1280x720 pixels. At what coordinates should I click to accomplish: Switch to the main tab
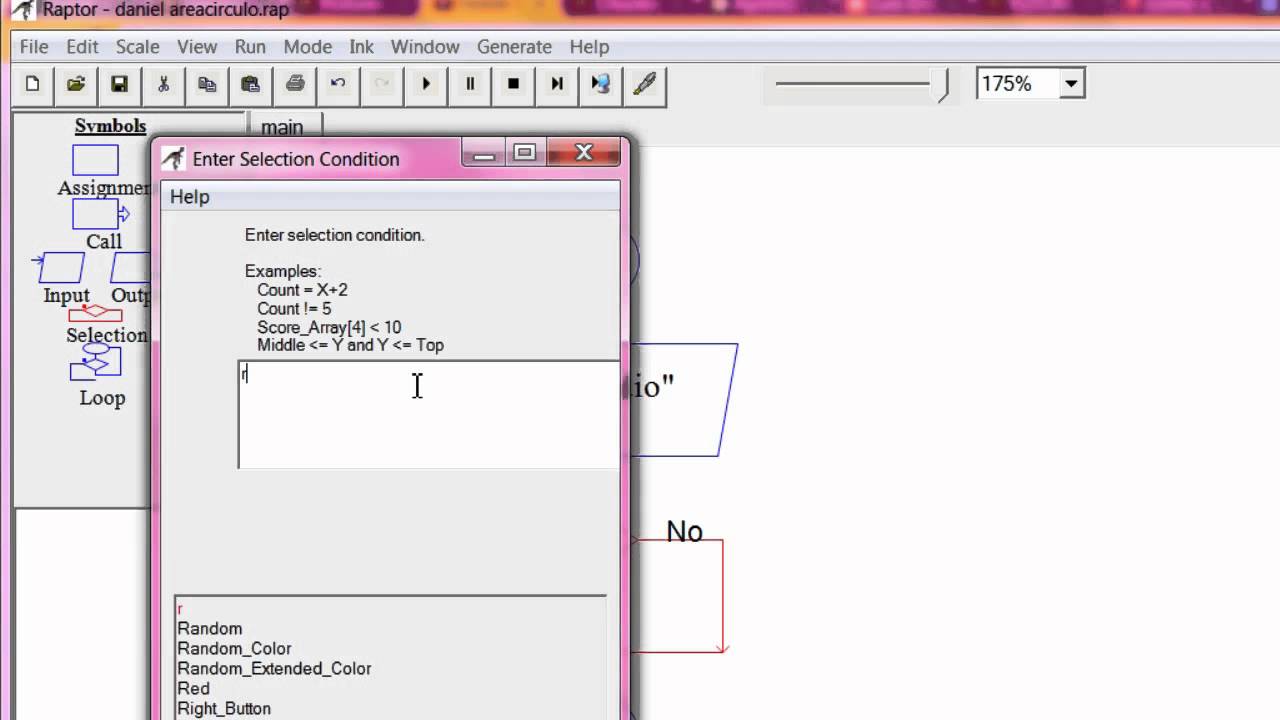point(282,127)
